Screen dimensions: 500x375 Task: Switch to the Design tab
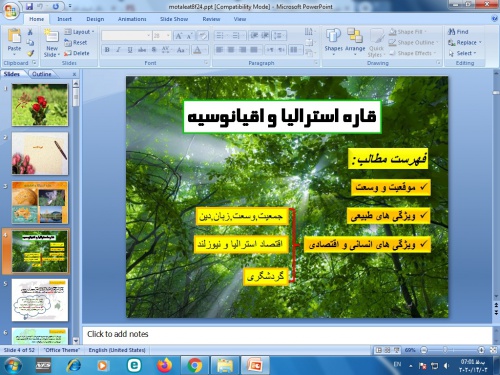coord(95,19)
